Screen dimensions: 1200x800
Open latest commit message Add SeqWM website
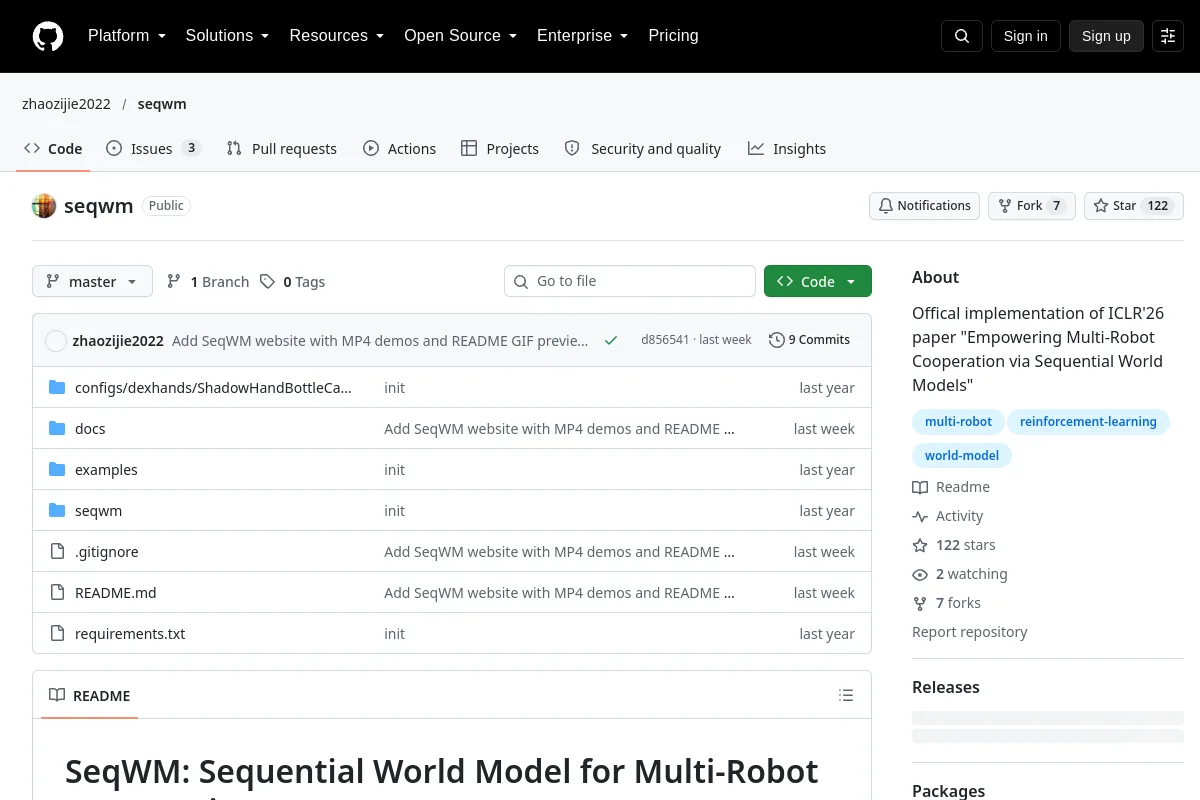[x=380, y=340]
